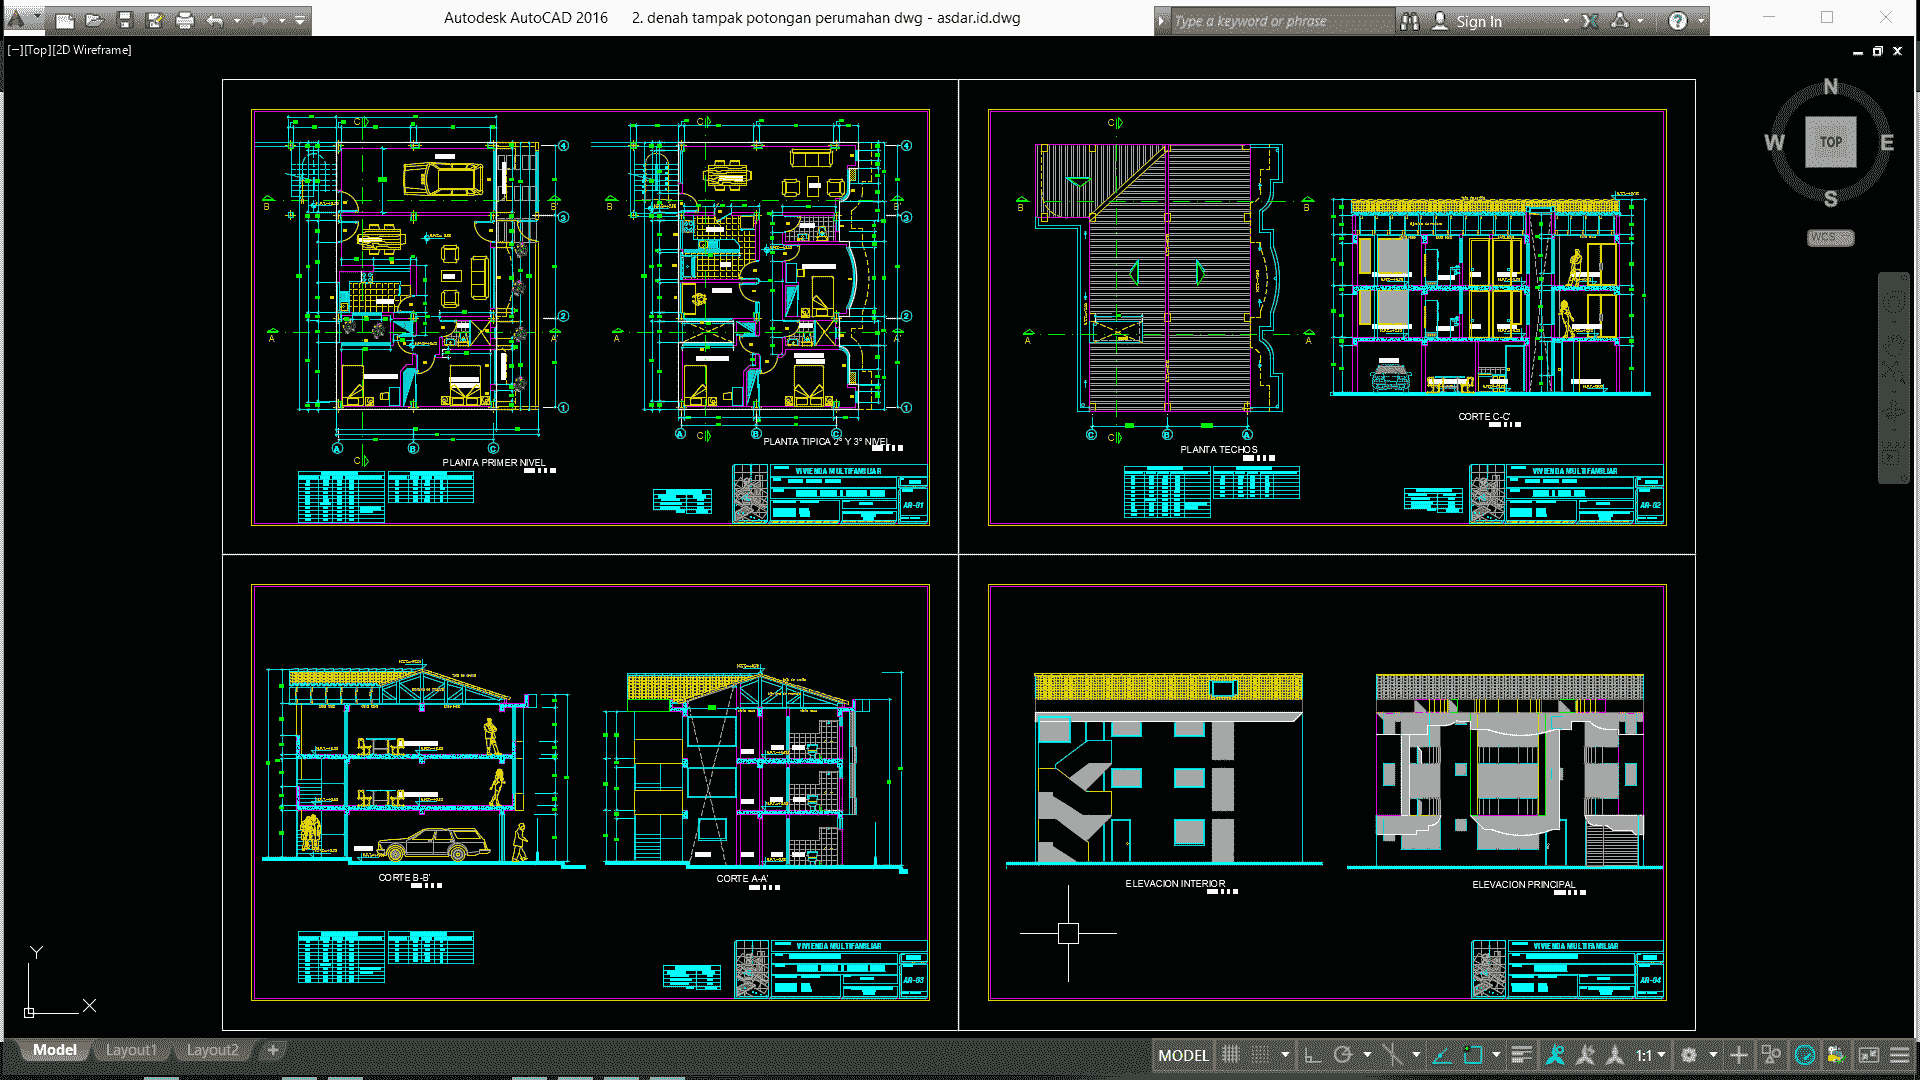
Task: Open status bar Customization menu icon
Action: 1899,1055
